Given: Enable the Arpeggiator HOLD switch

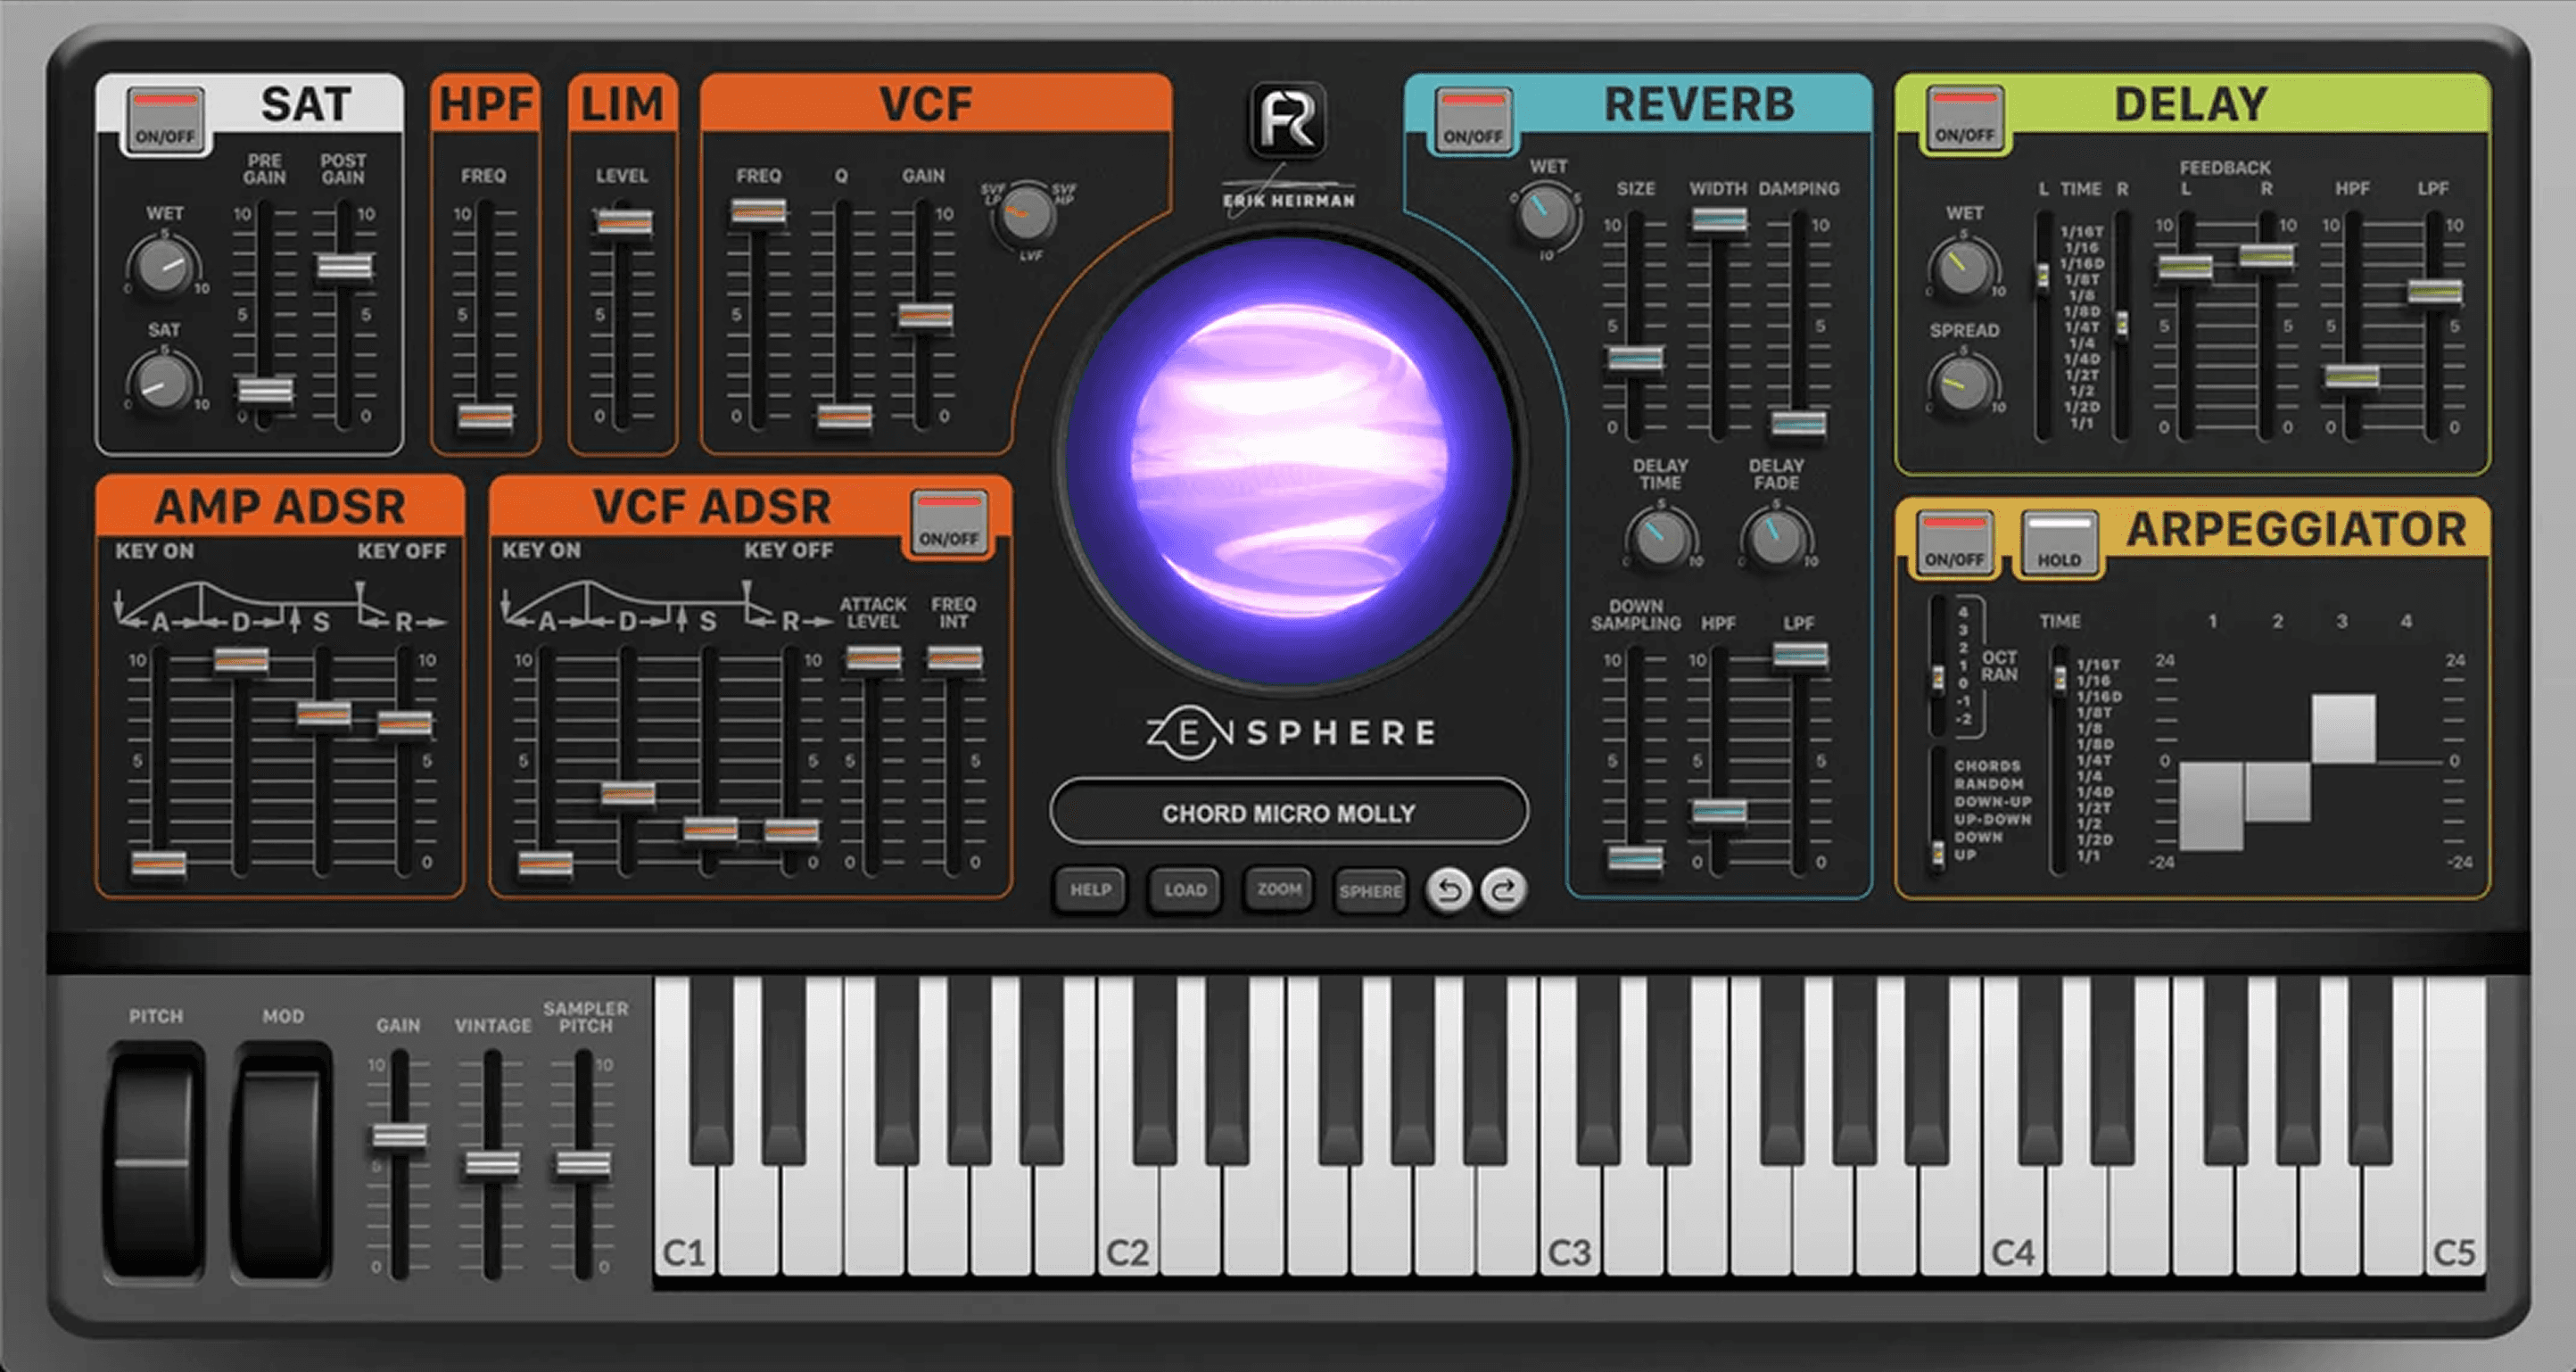Looking at the screenshot, I should pos(2059,543).
